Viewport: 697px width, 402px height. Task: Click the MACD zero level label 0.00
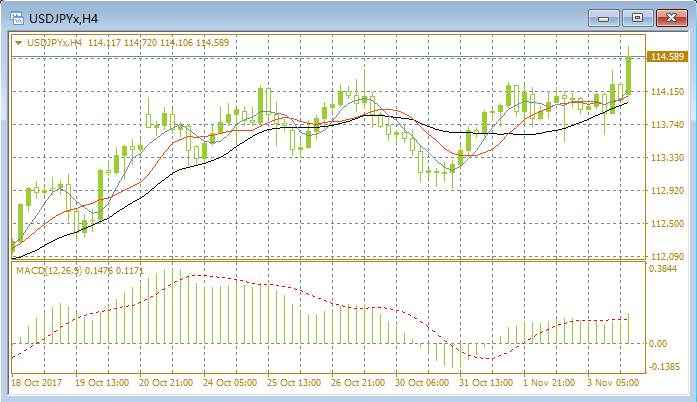658,344
